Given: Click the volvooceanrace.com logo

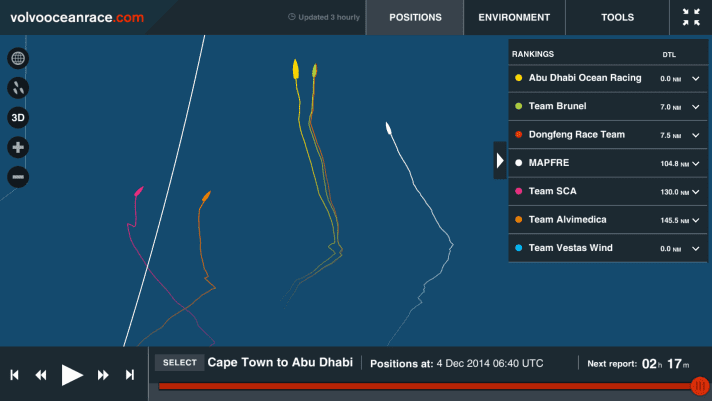Looking at the screenshot, I should click(x=77, y=17).
